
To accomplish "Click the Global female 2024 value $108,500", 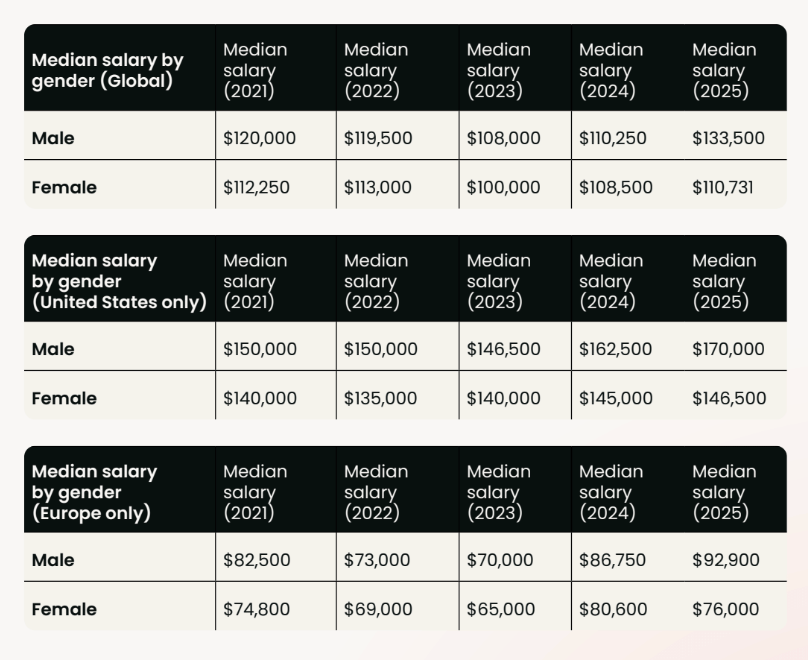I will pos(616,187).
